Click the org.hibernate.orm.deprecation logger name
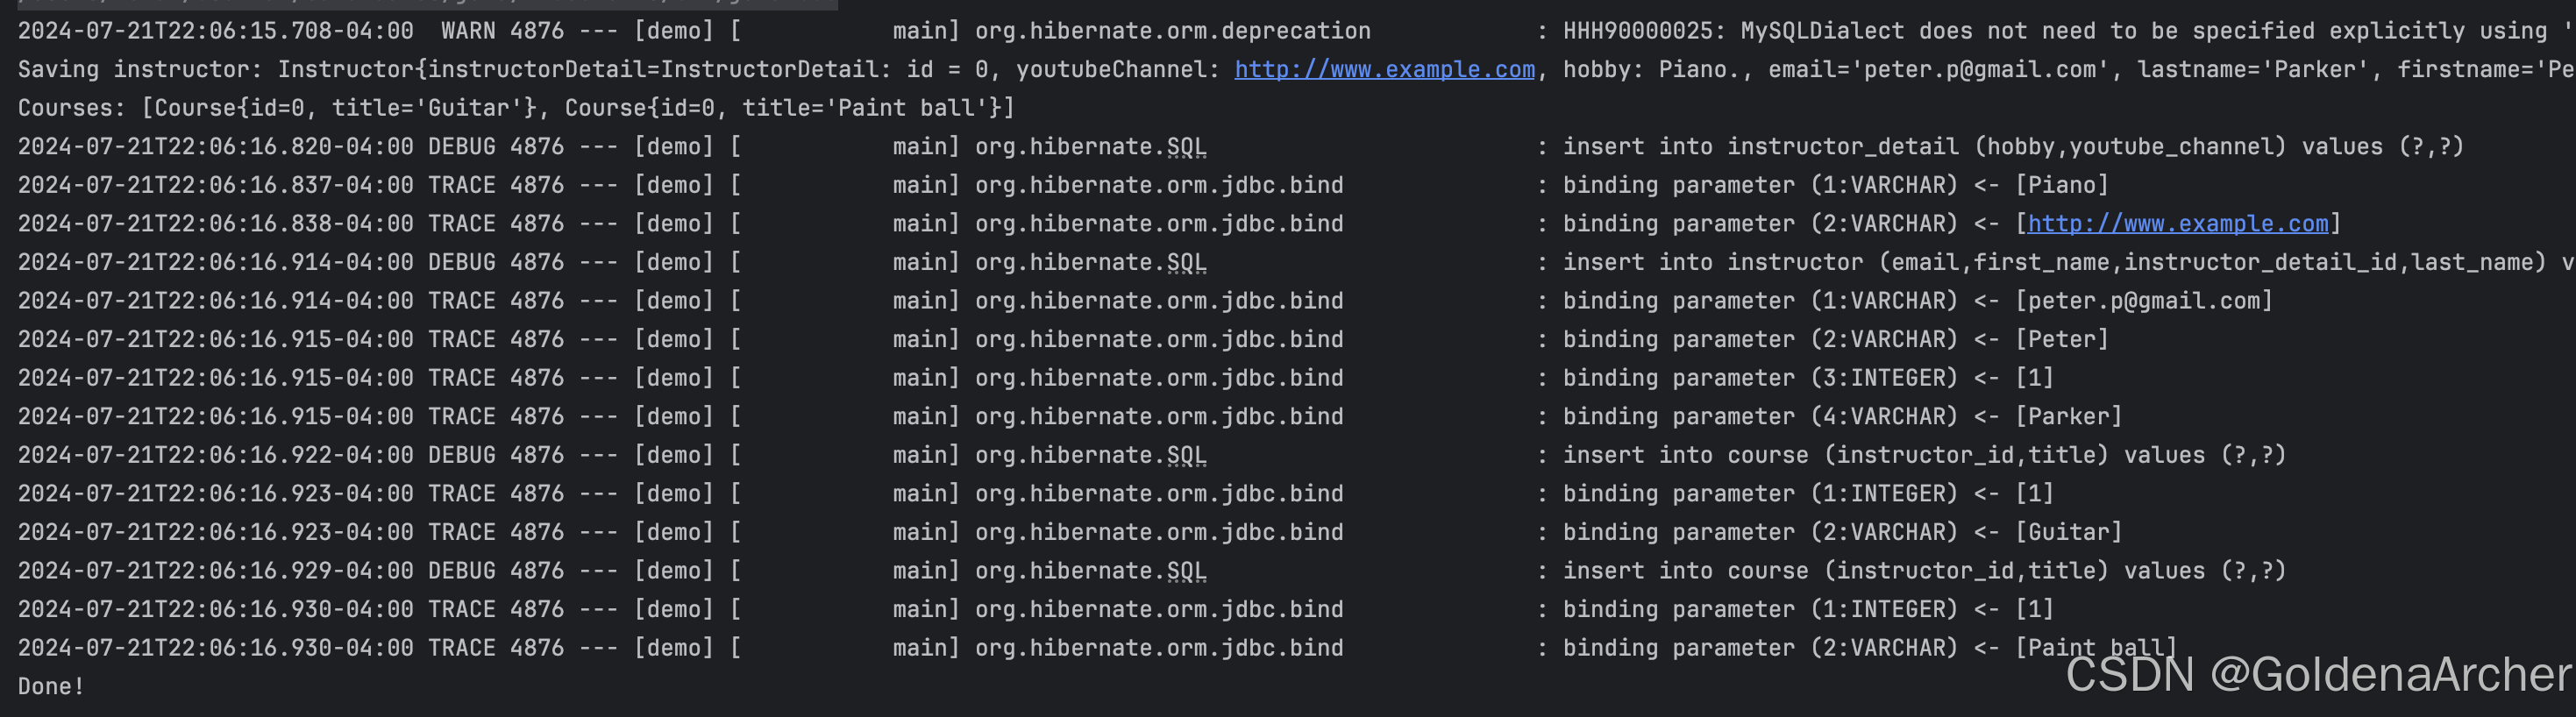Viewport: 2576px width, 717px height. (x=1173, y=31)
